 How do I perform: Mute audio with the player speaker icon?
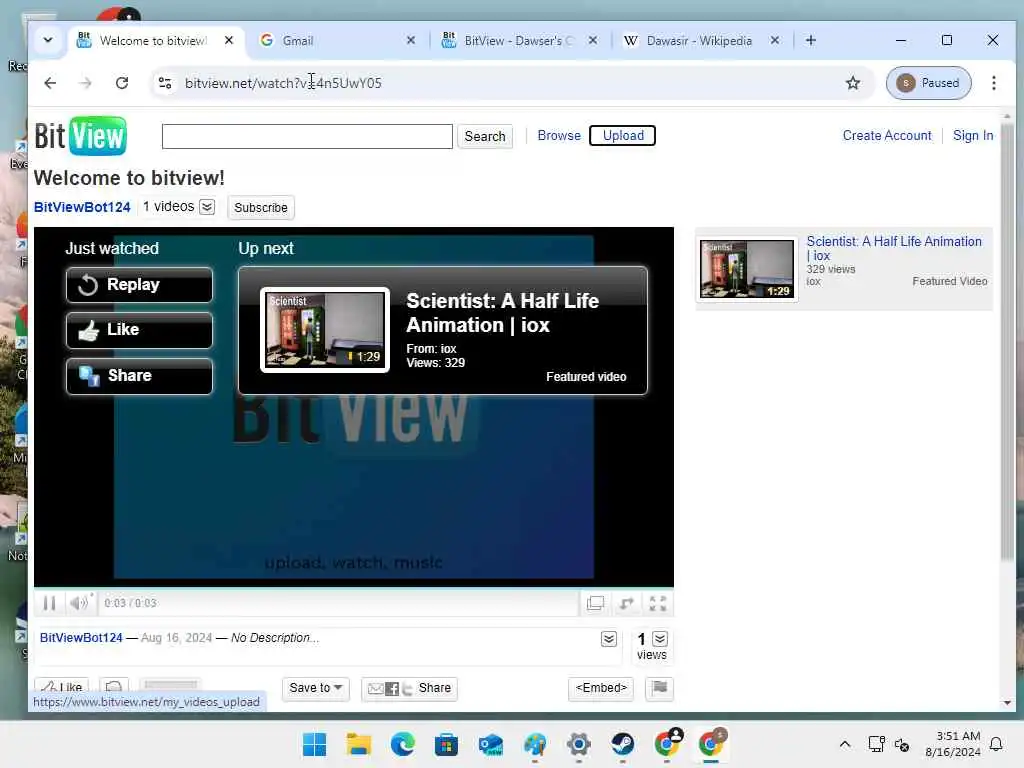tap(79, 603)
